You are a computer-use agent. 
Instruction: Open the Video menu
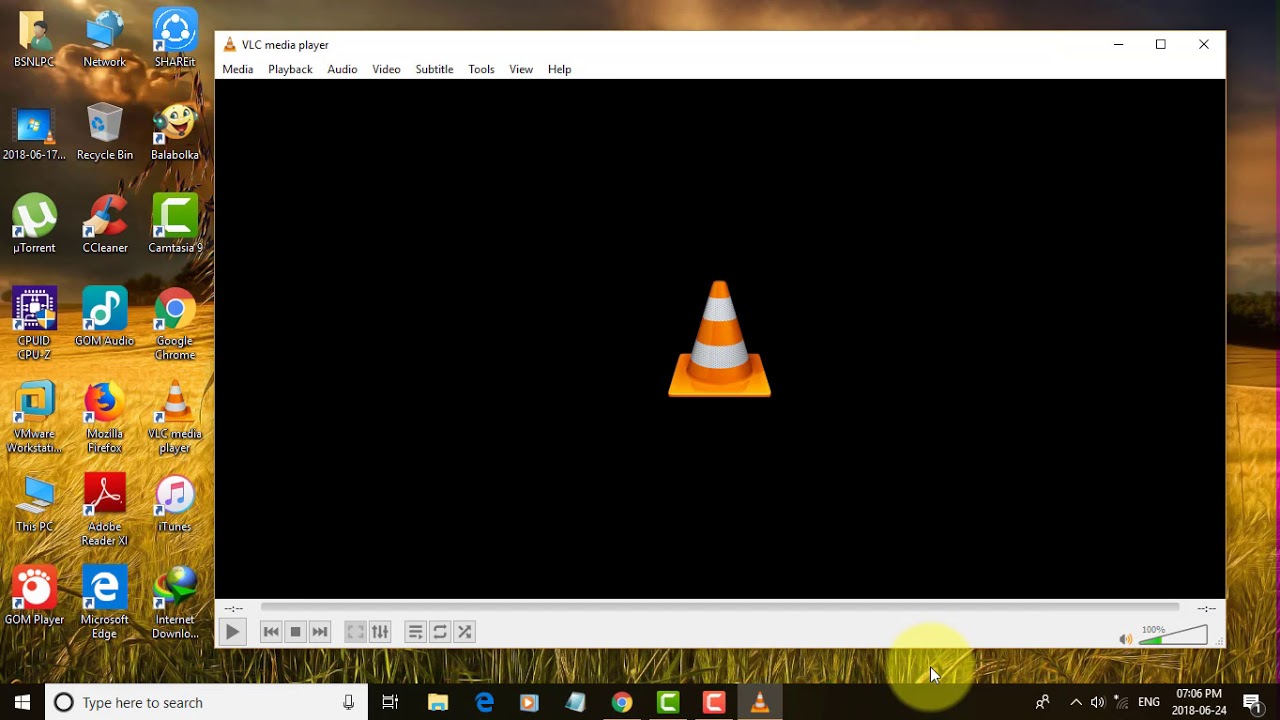point(386,69)
